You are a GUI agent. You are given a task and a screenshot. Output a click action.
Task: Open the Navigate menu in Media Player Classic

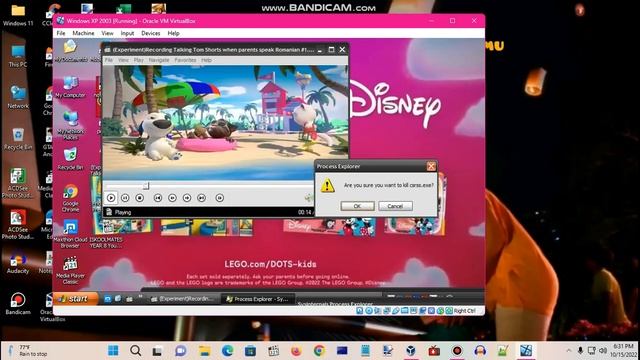point(159,60)
